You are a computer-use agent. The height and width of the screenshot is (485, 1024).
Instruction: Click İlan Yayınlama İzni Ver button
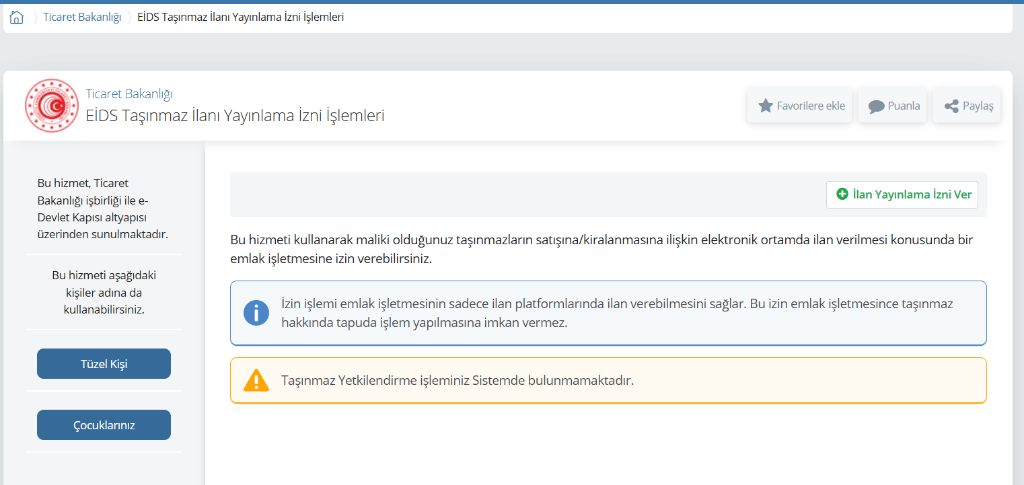(902, 195)
